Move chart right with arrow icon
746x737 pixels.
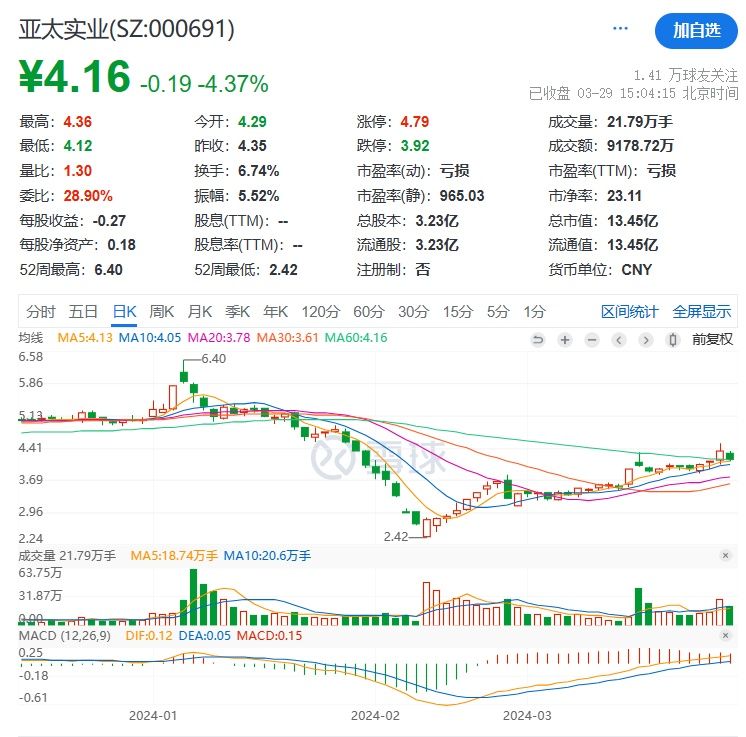[x=646, y=340]
